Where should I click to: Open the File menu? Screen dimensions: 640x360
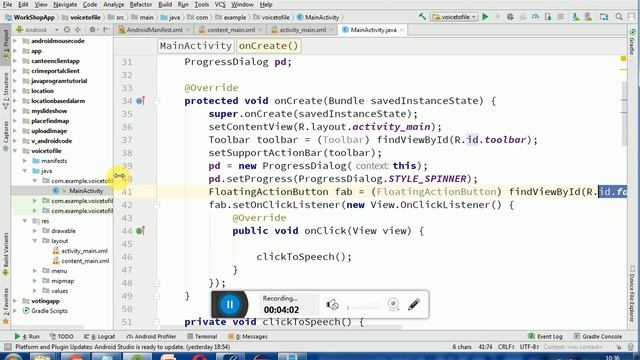(7, 4)
